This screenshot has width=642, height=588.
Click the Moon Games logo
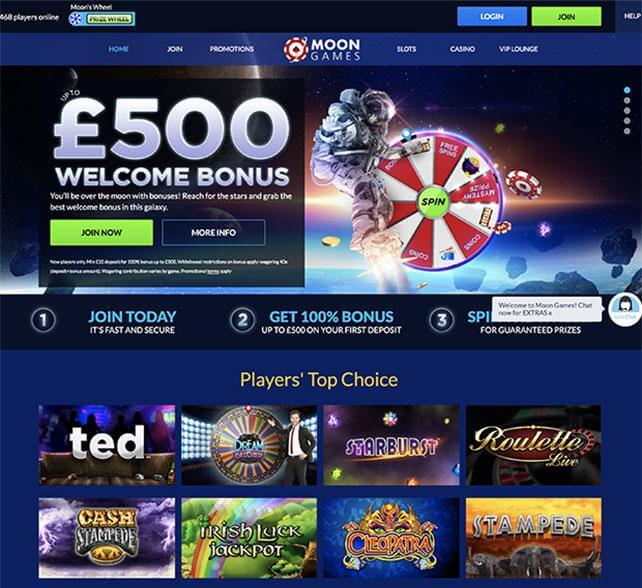tap(322, 49)
